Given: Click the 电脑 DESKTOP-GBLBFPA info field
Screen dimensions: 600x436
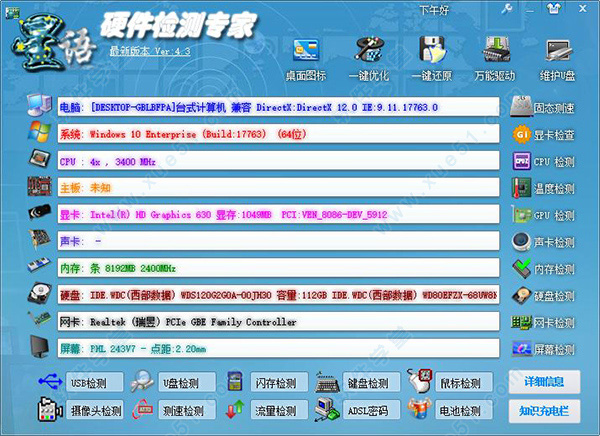Looking at the screenshot, I should tap(278, 107).
